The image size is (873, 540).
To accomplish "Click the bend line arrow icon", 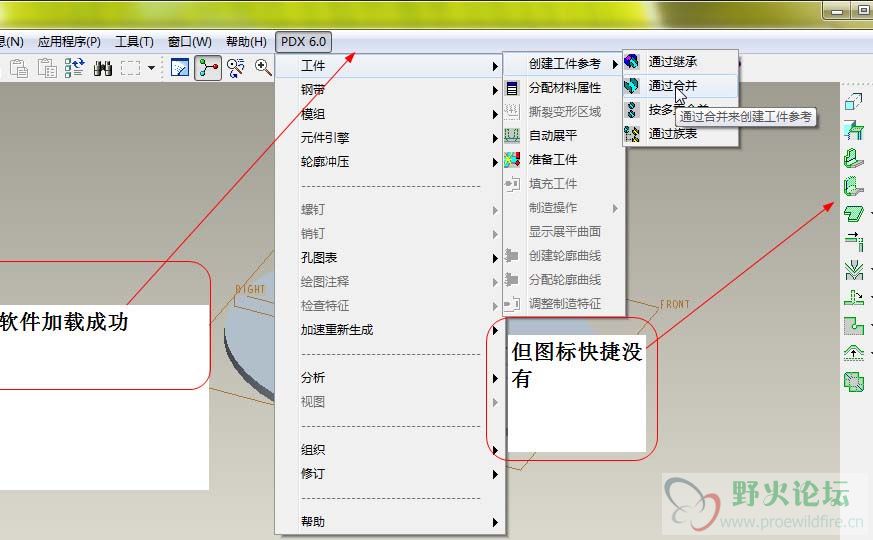I will click(854, 241).
